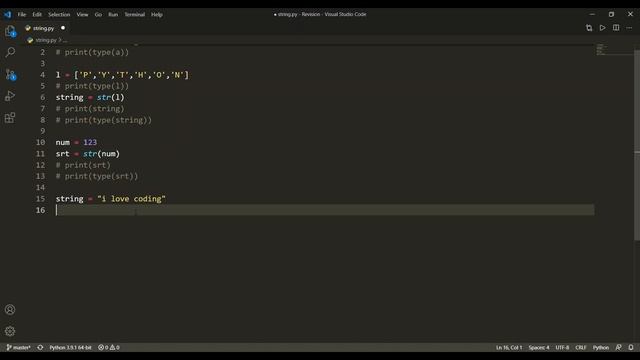Click the feedback icon in status bar

619,347
